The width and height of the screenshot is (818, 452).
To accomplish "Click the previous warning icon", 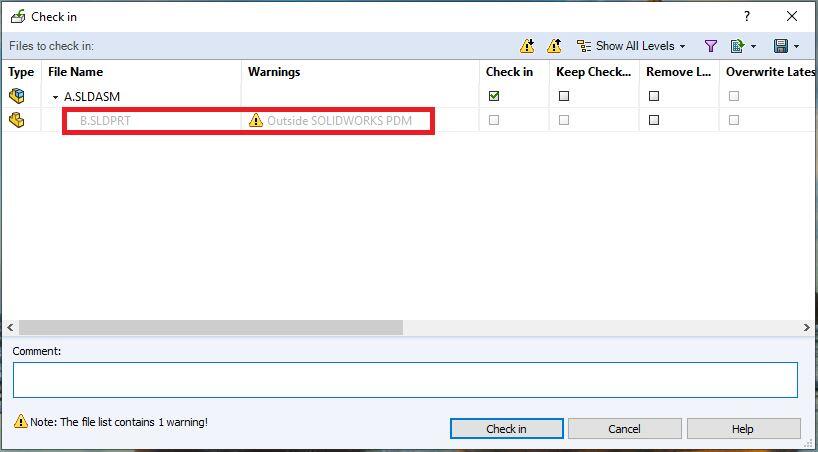I will (x=554, y=46).
